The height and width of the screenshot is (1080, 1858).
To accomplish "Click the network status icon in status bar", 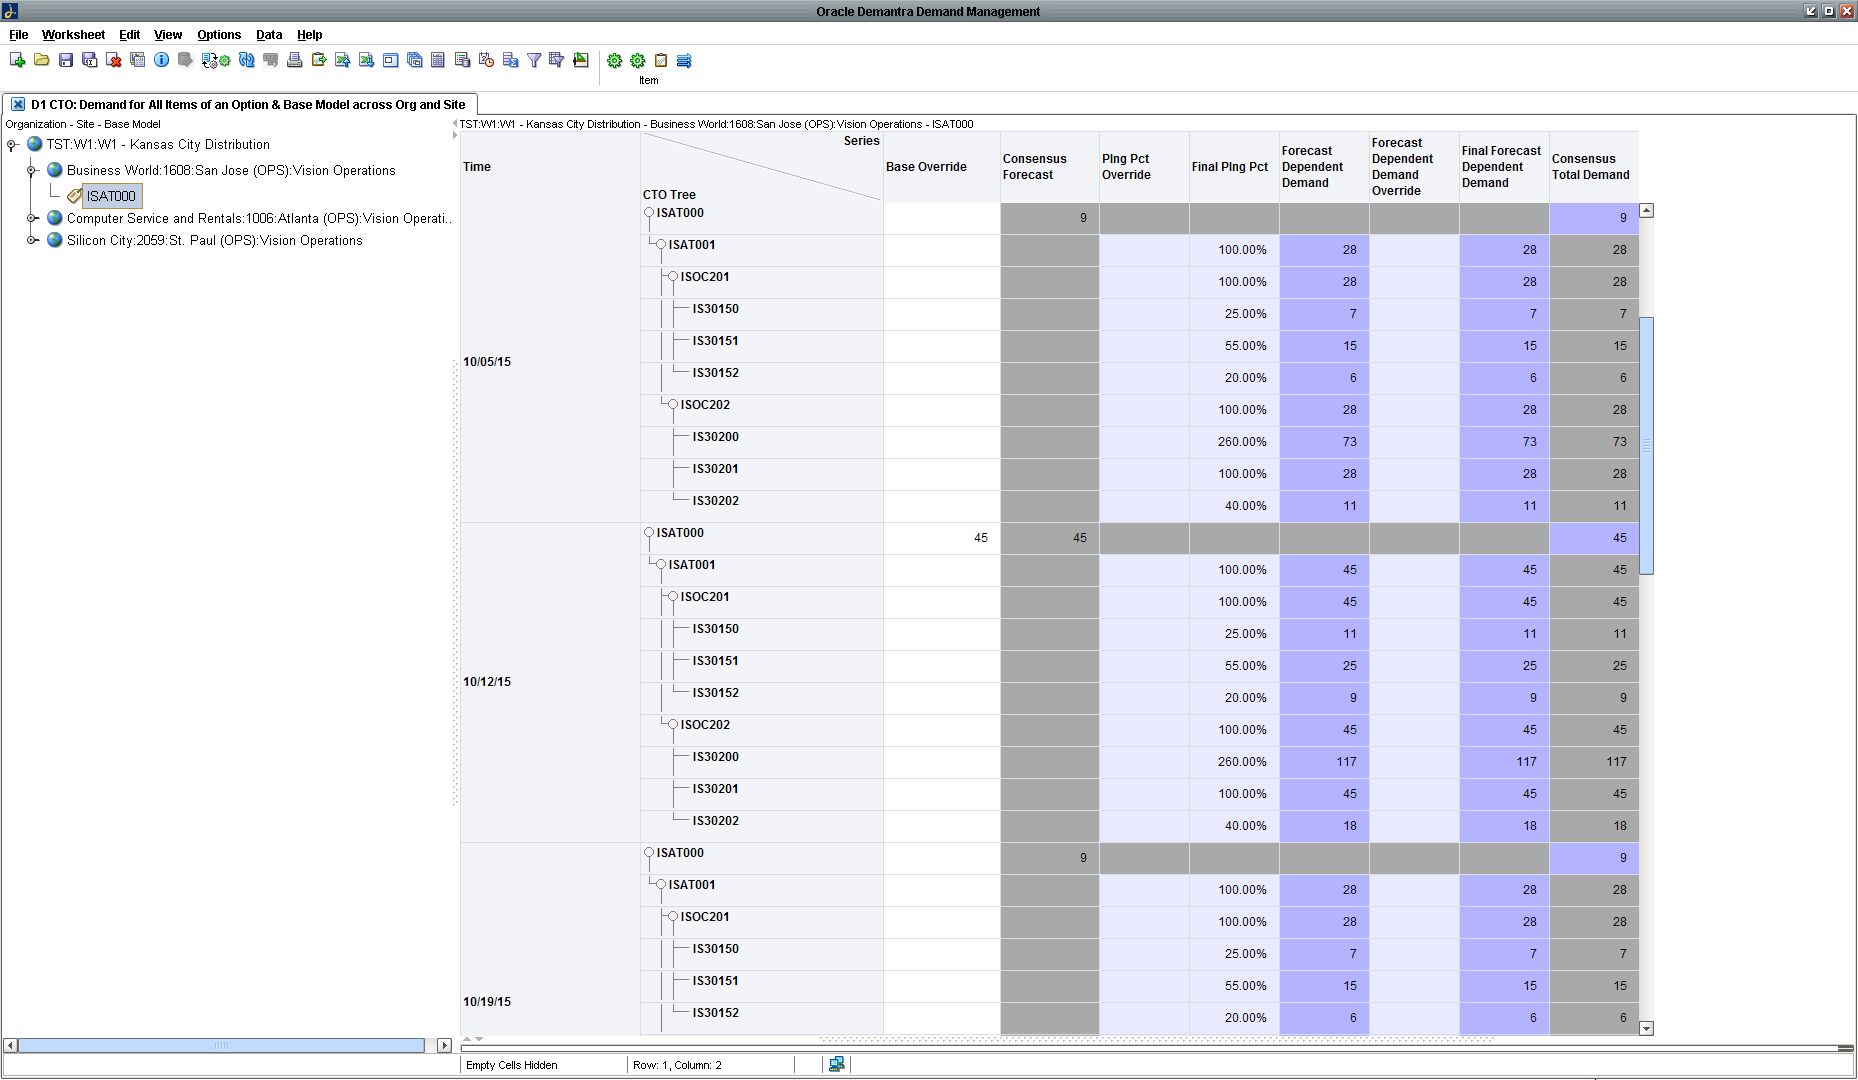I will [x=836, y=1064].
